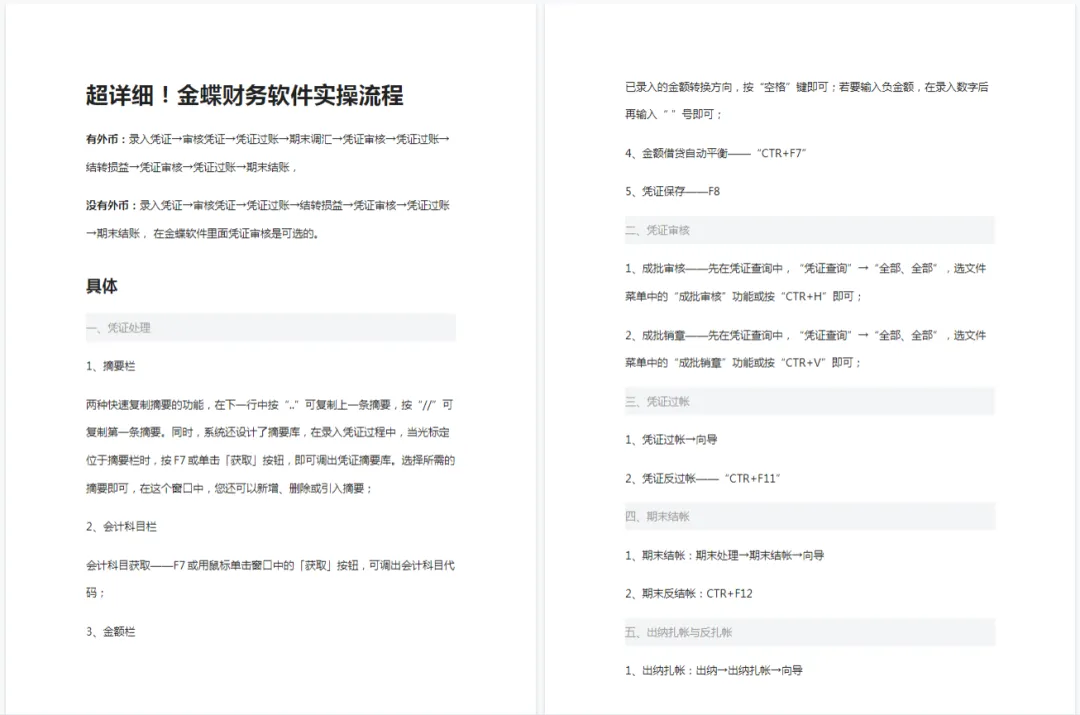1080x715 pixels.
Task: Click the line starting 会计科目获取
Action: pos(270,566)
